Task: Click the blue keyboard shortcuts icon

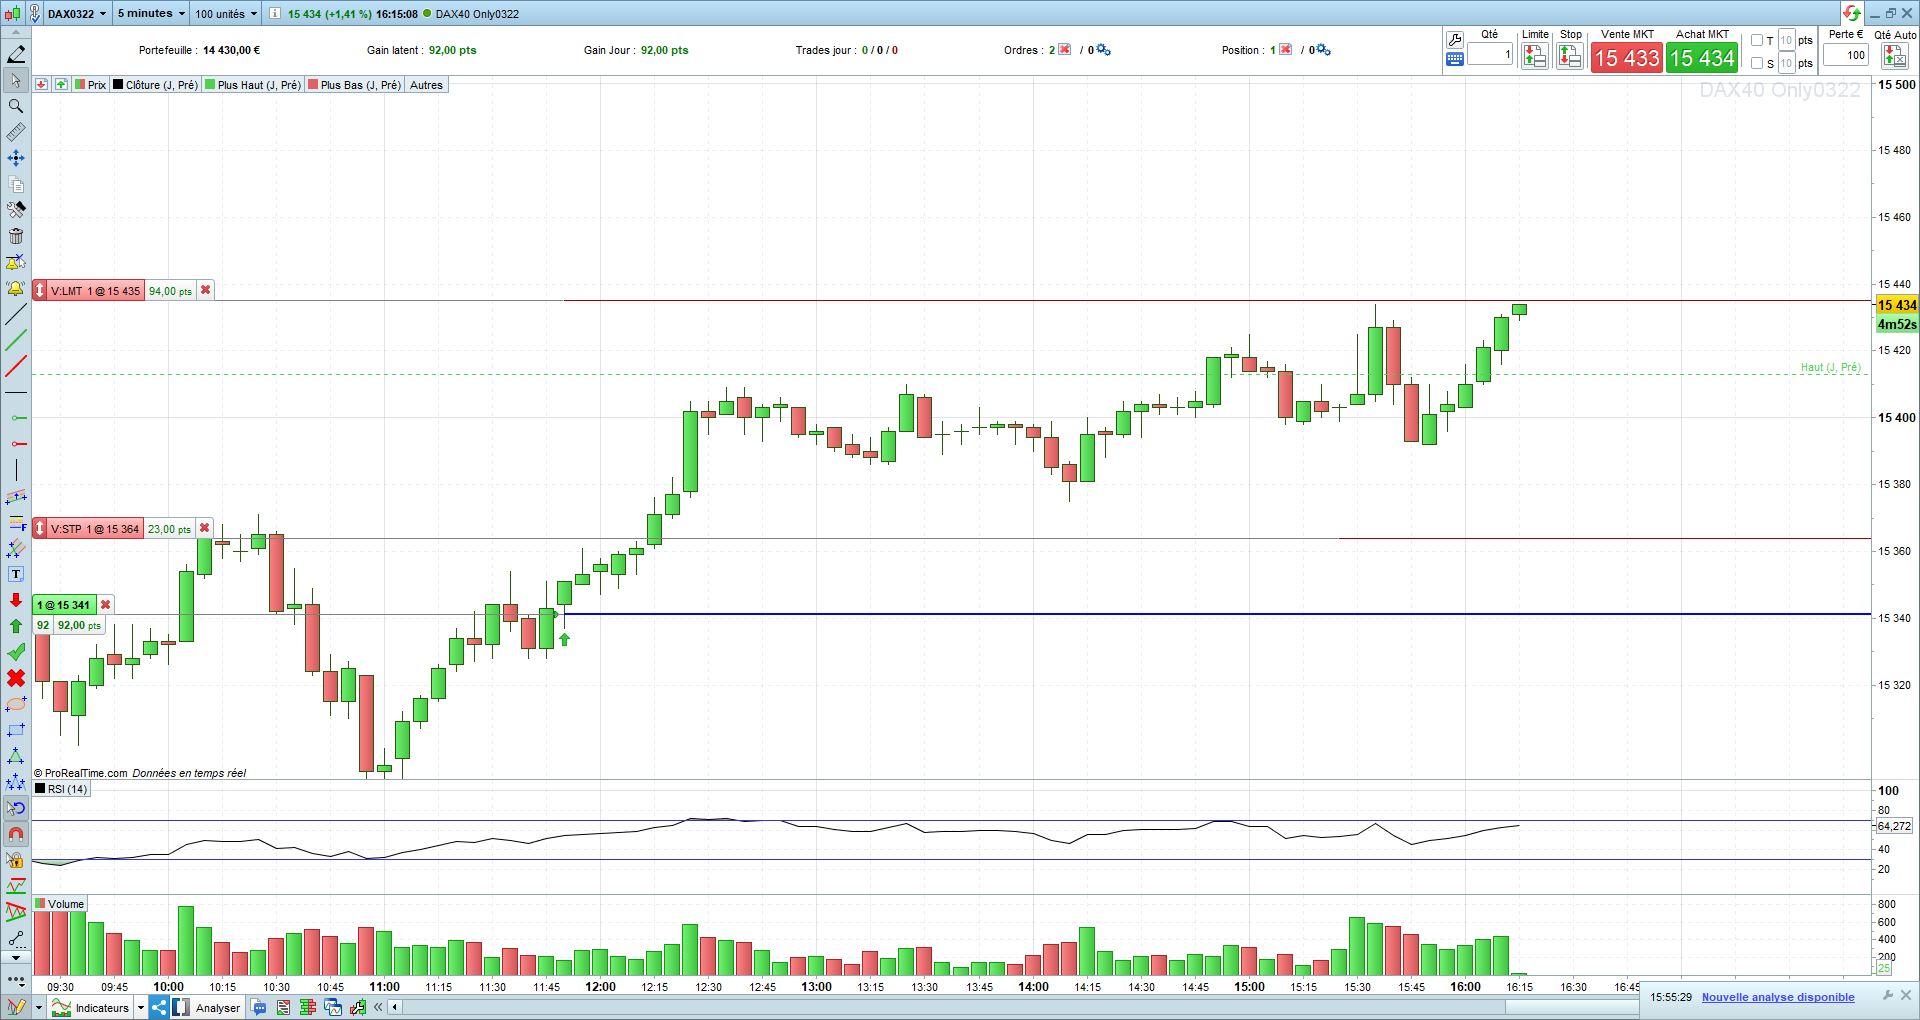Action: click(1455, 59)
